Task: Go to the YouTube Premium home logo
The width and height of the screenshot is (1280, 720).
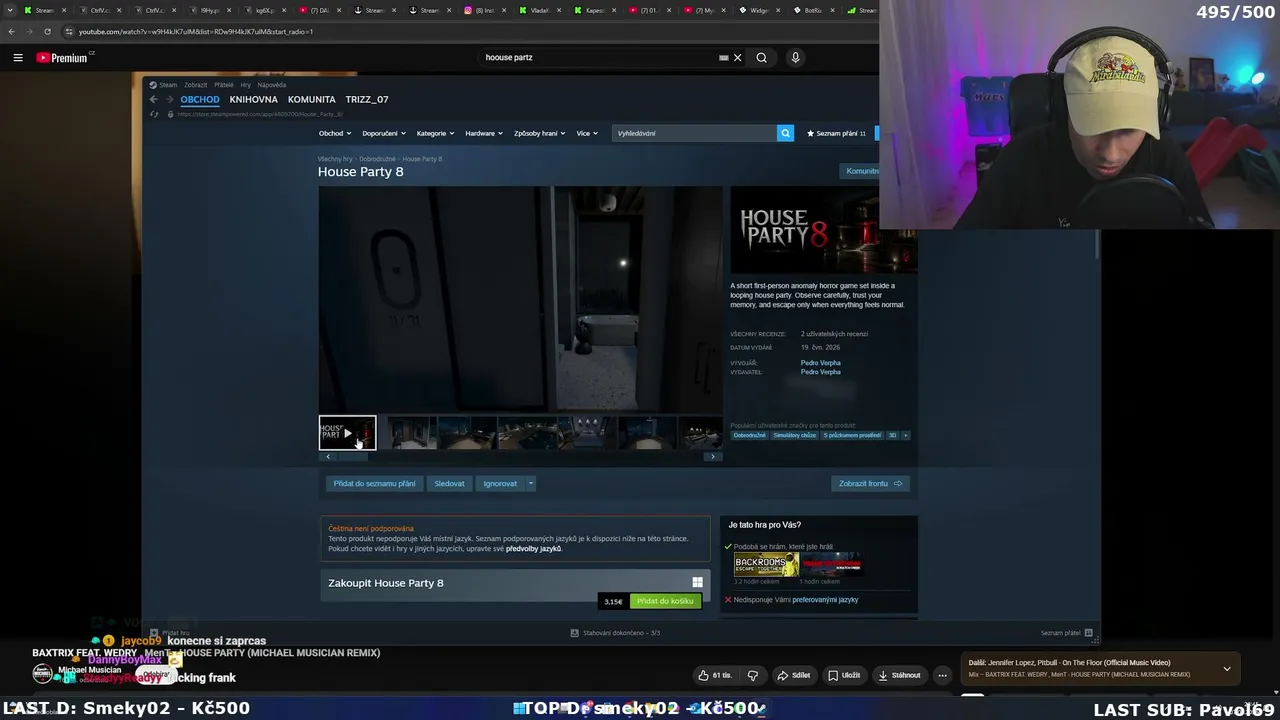Action: pyautogui.click(x=62, y=58)
